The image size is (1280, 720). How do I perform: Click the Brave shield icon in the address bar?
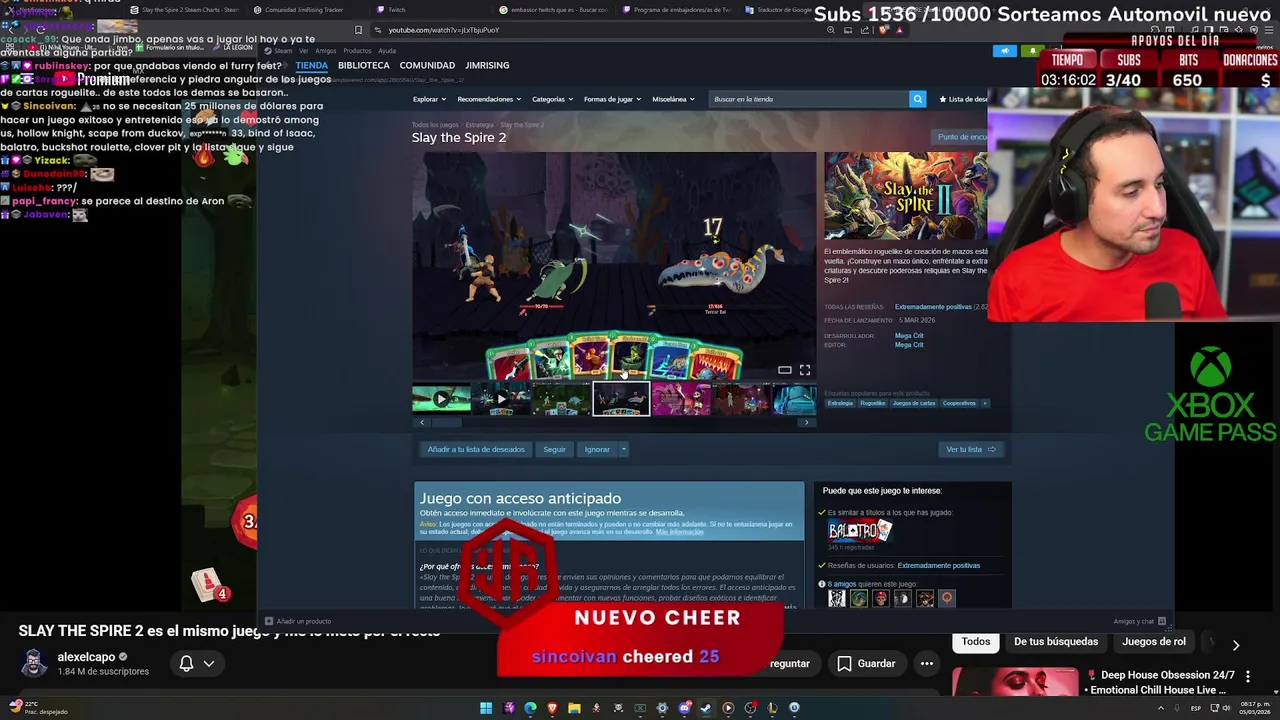click(884, 30)
